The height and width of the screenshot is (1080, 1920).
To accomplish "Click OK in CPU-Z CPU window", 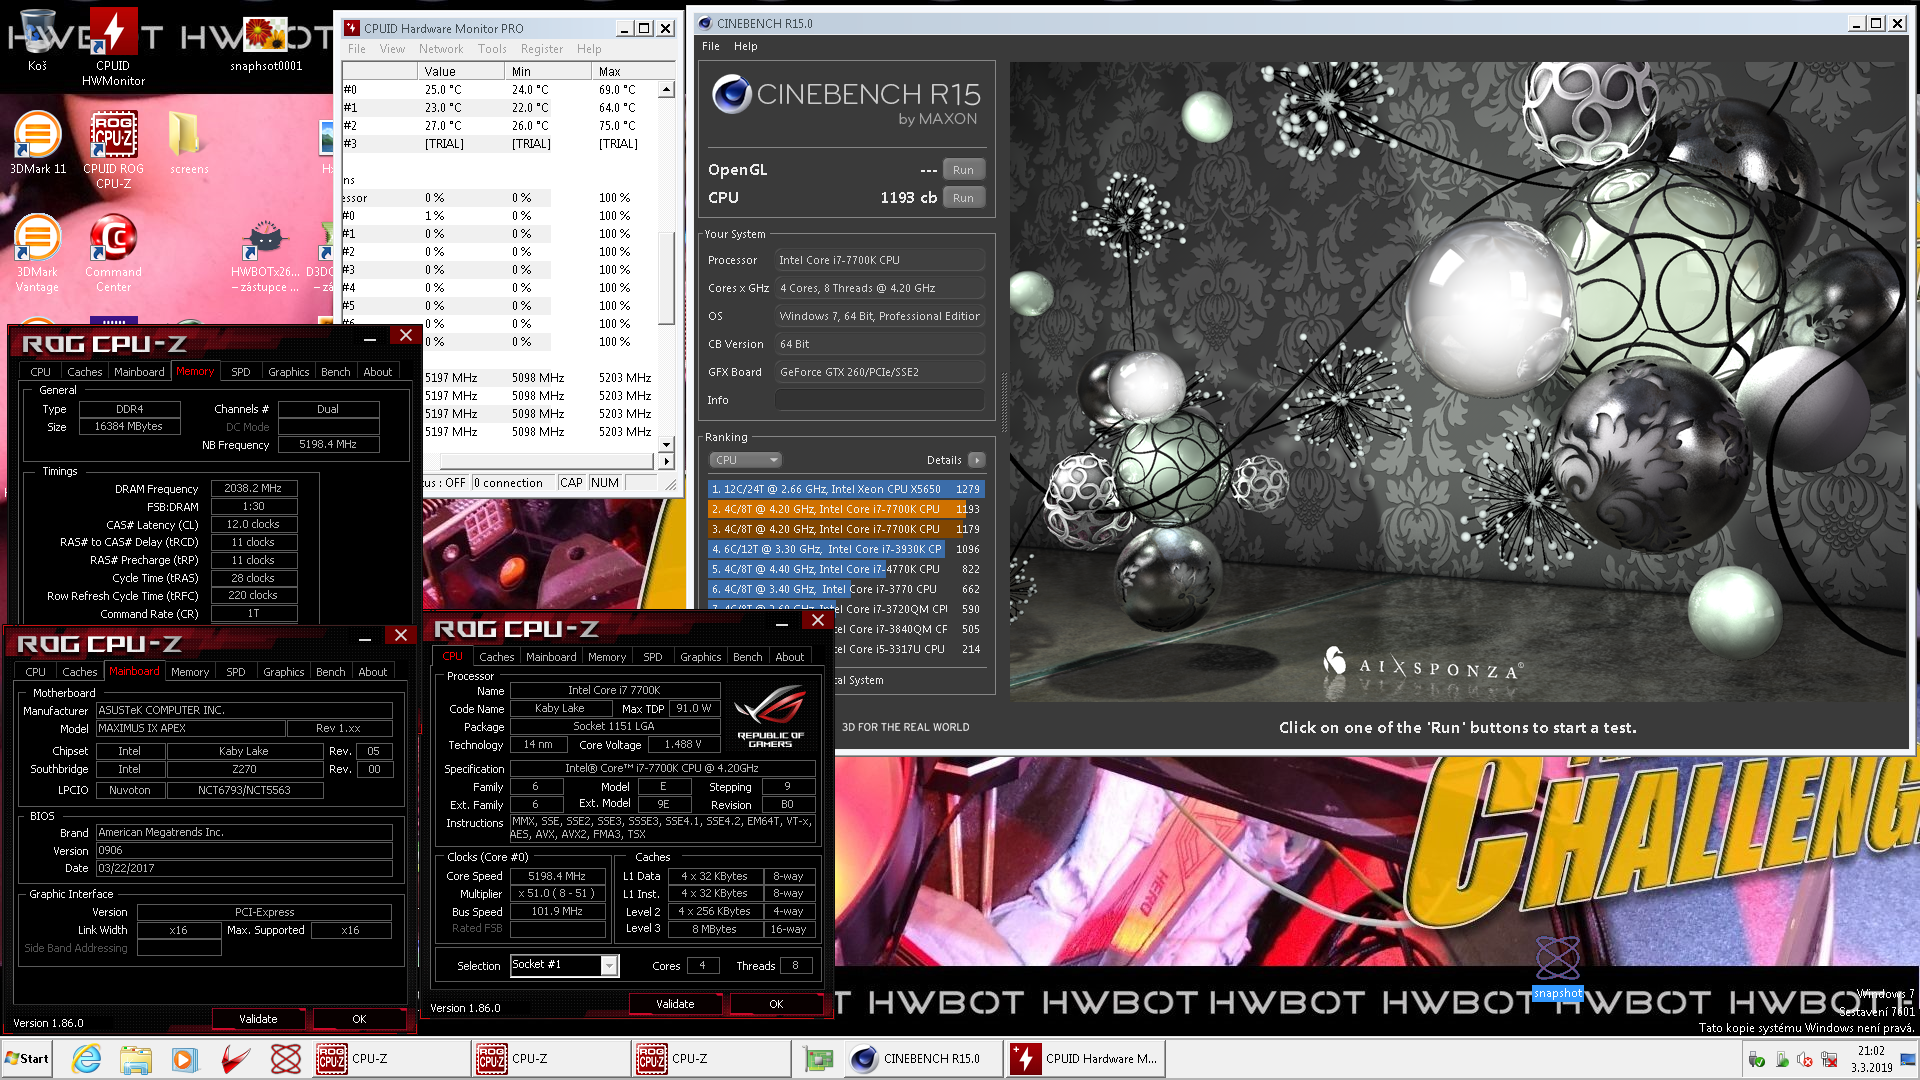I will pos(776,1004).
